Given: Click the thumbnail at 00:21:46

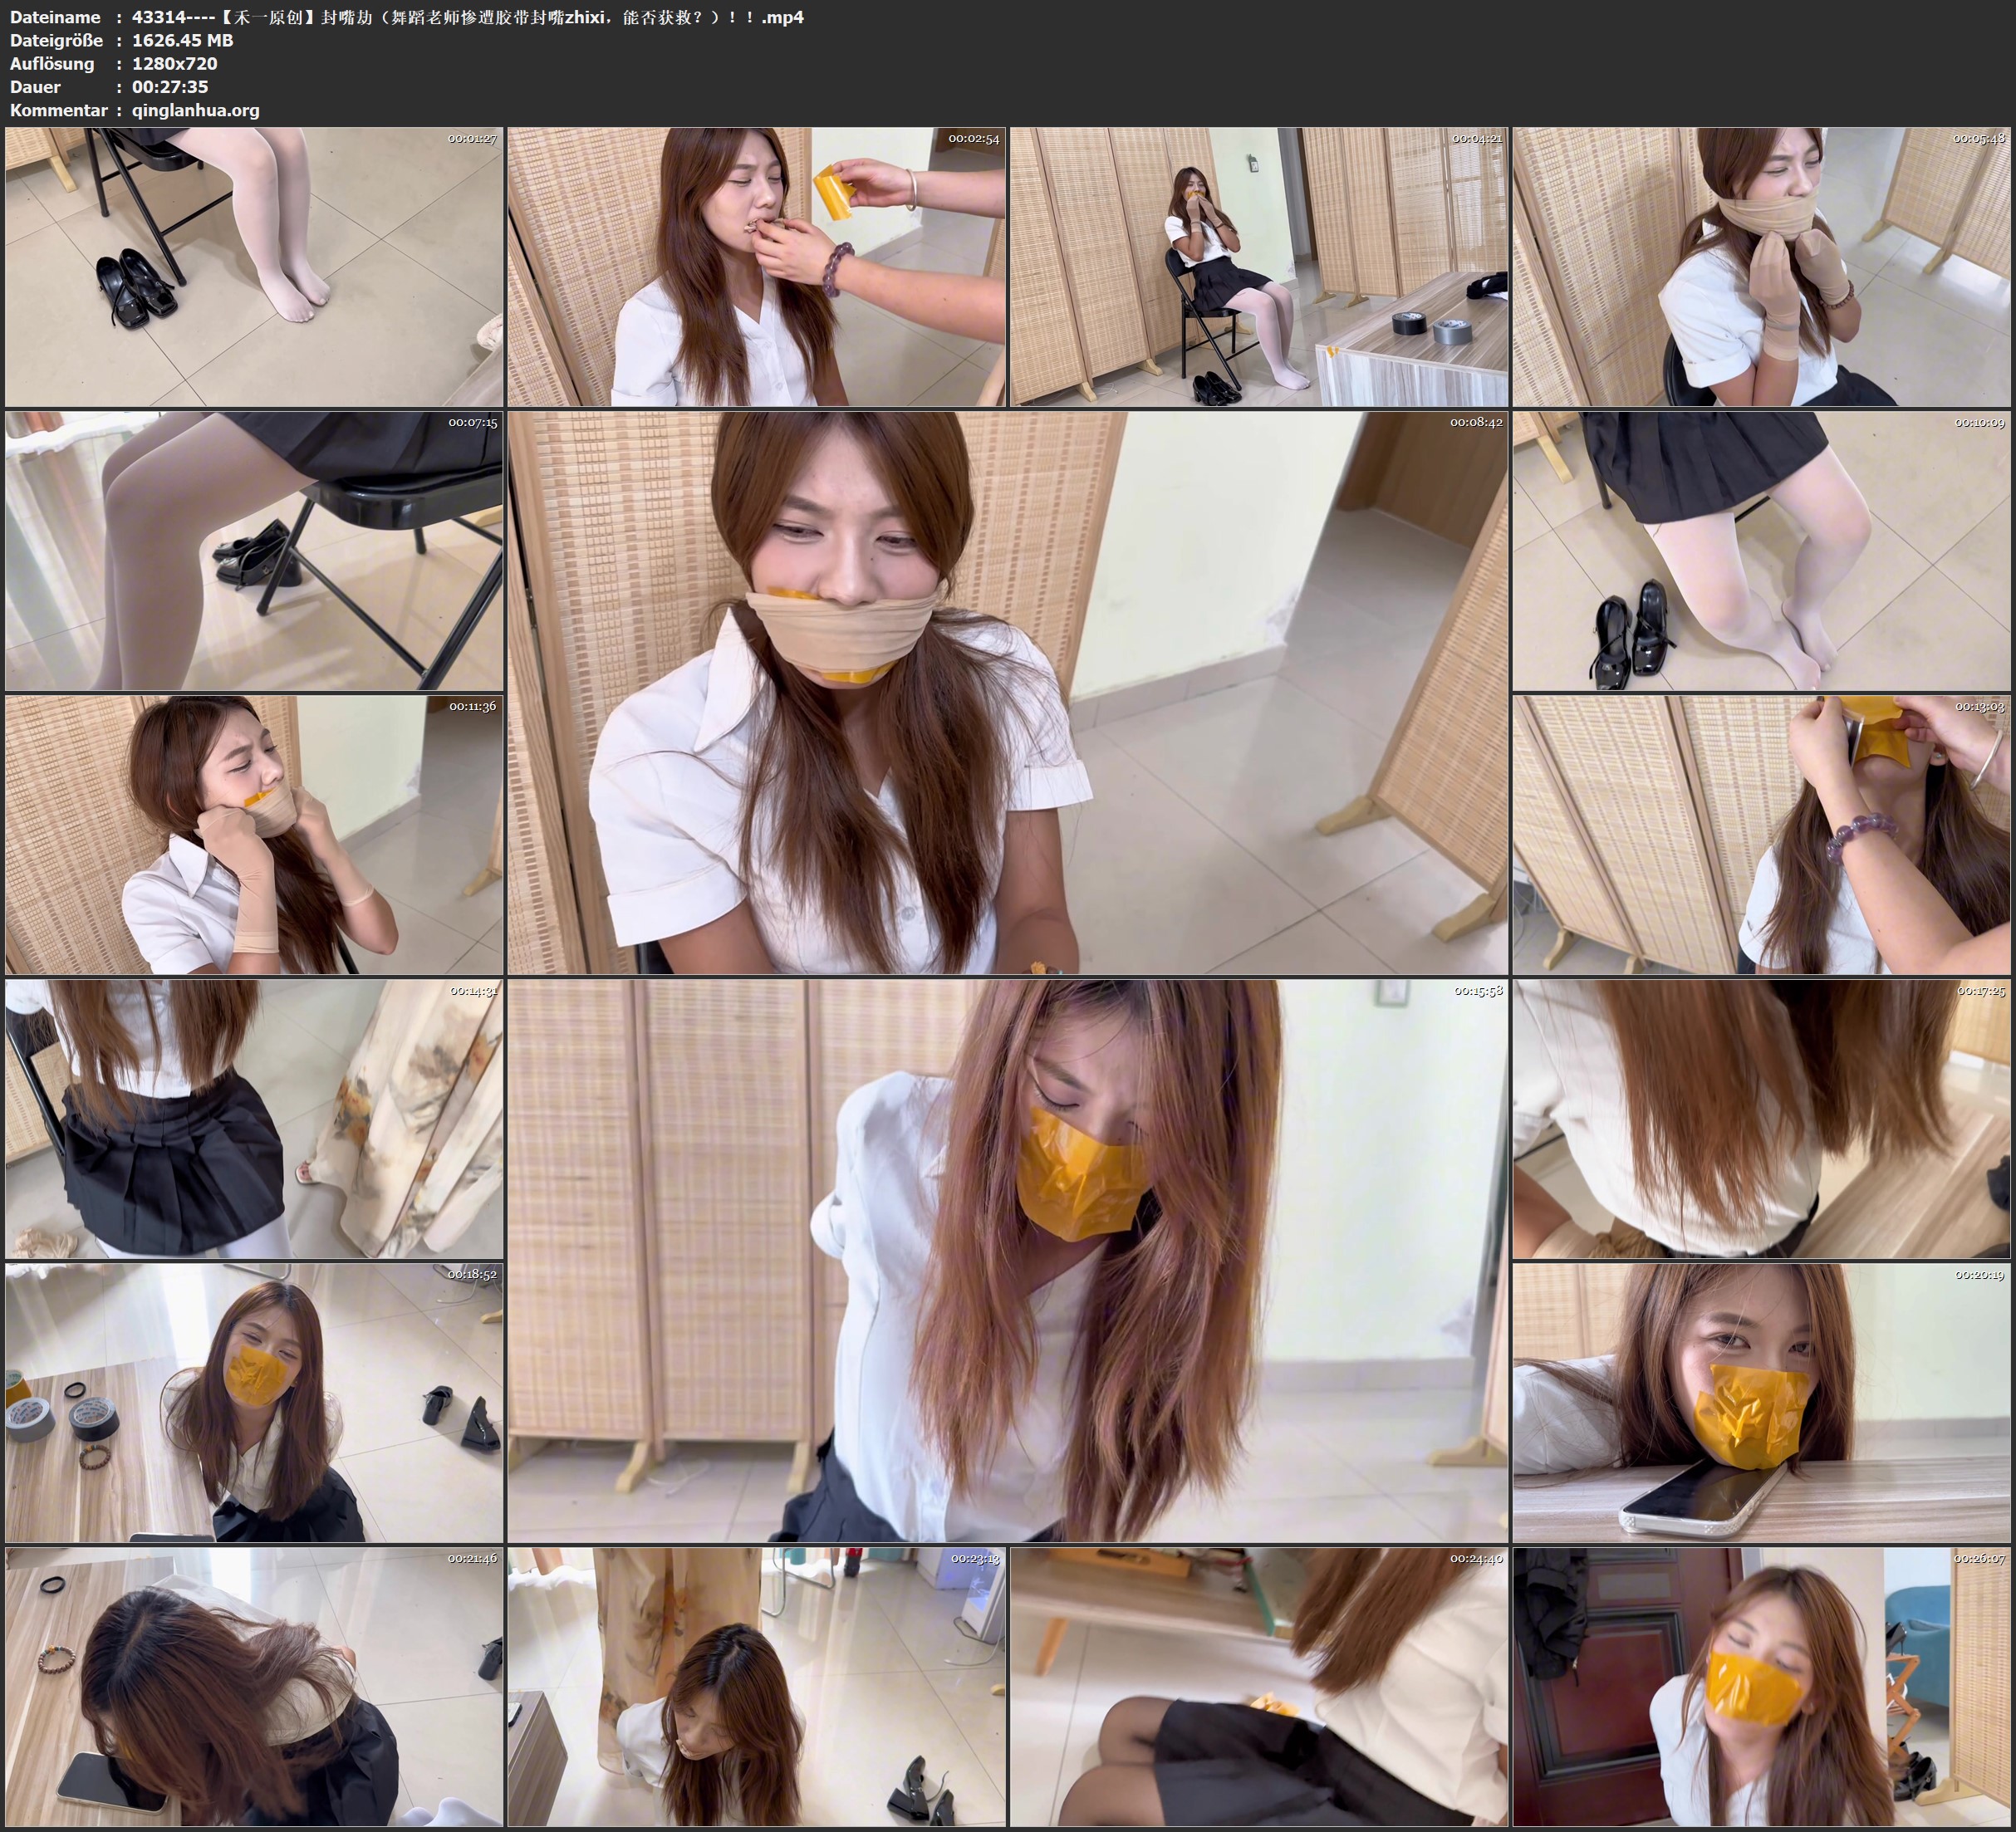Looking at the screenshot, I should click(x=254, y=1687).
